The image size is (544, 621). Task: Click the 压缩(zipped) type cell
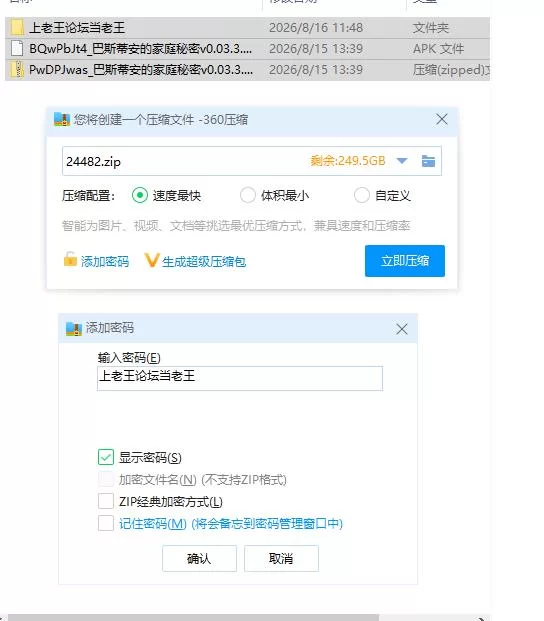pyautogui.click(x=451, y=70)
